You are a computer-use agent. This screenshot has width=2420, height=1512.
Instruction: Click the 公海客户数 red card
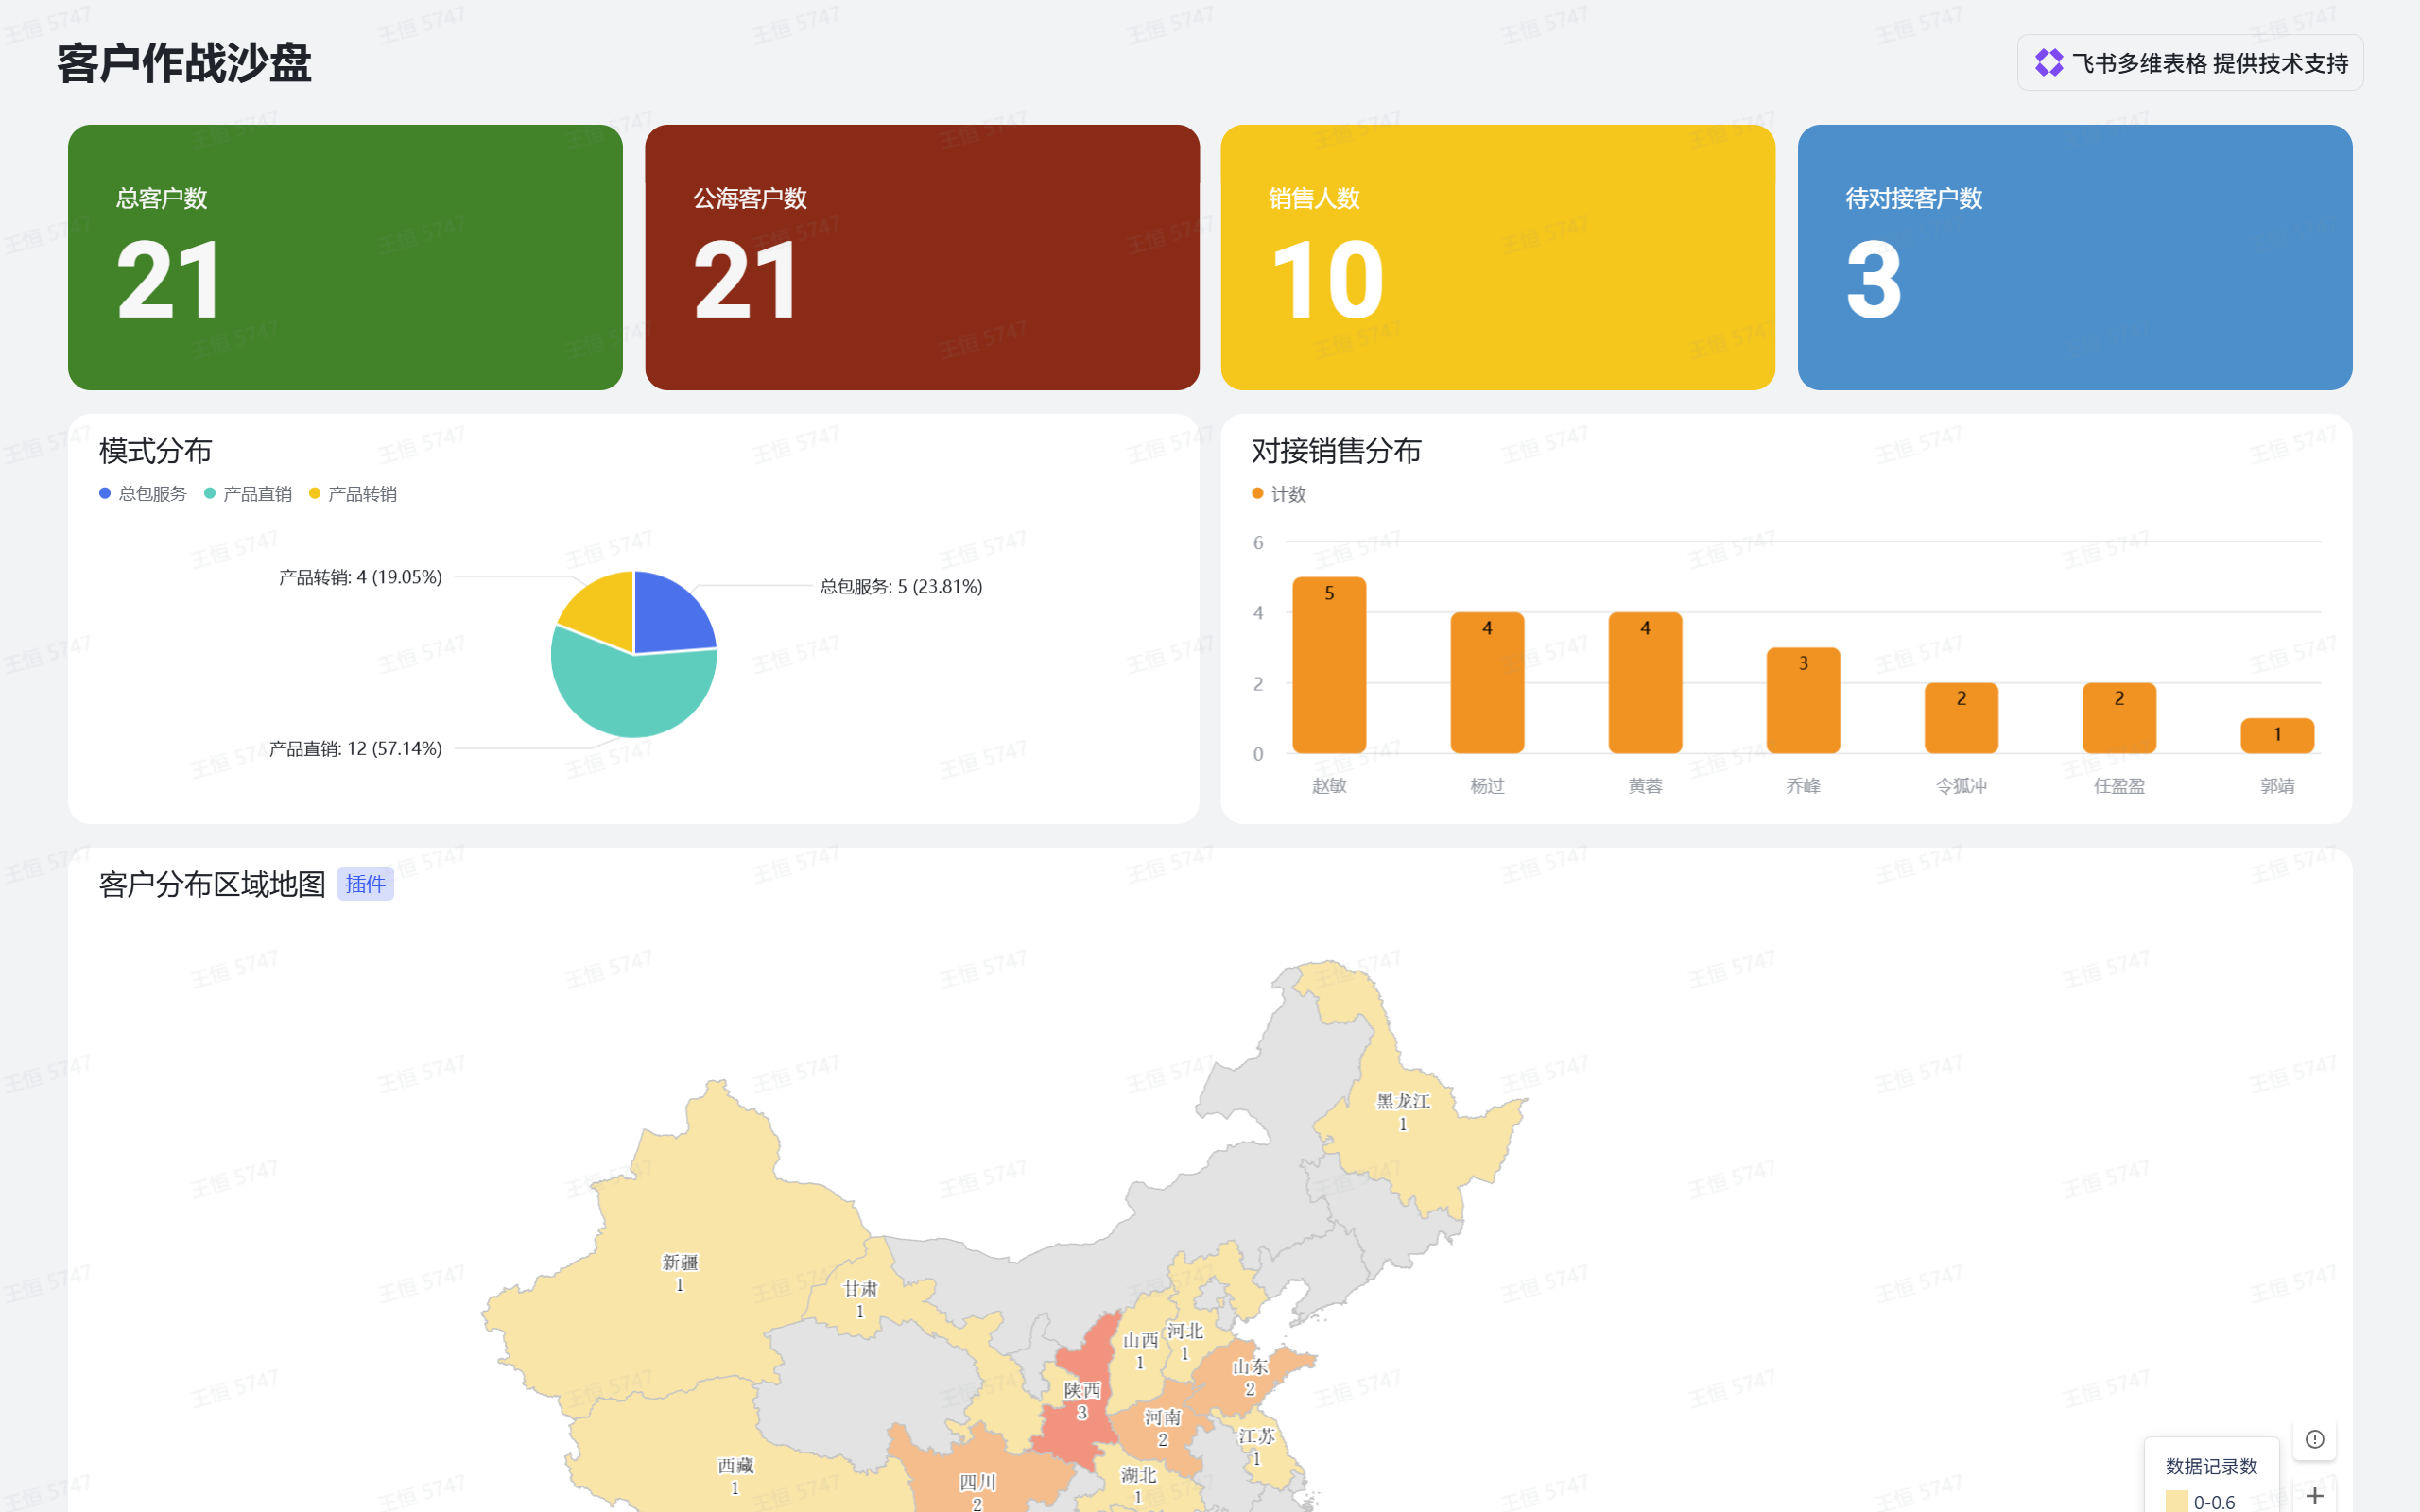(x=921, y=257)
